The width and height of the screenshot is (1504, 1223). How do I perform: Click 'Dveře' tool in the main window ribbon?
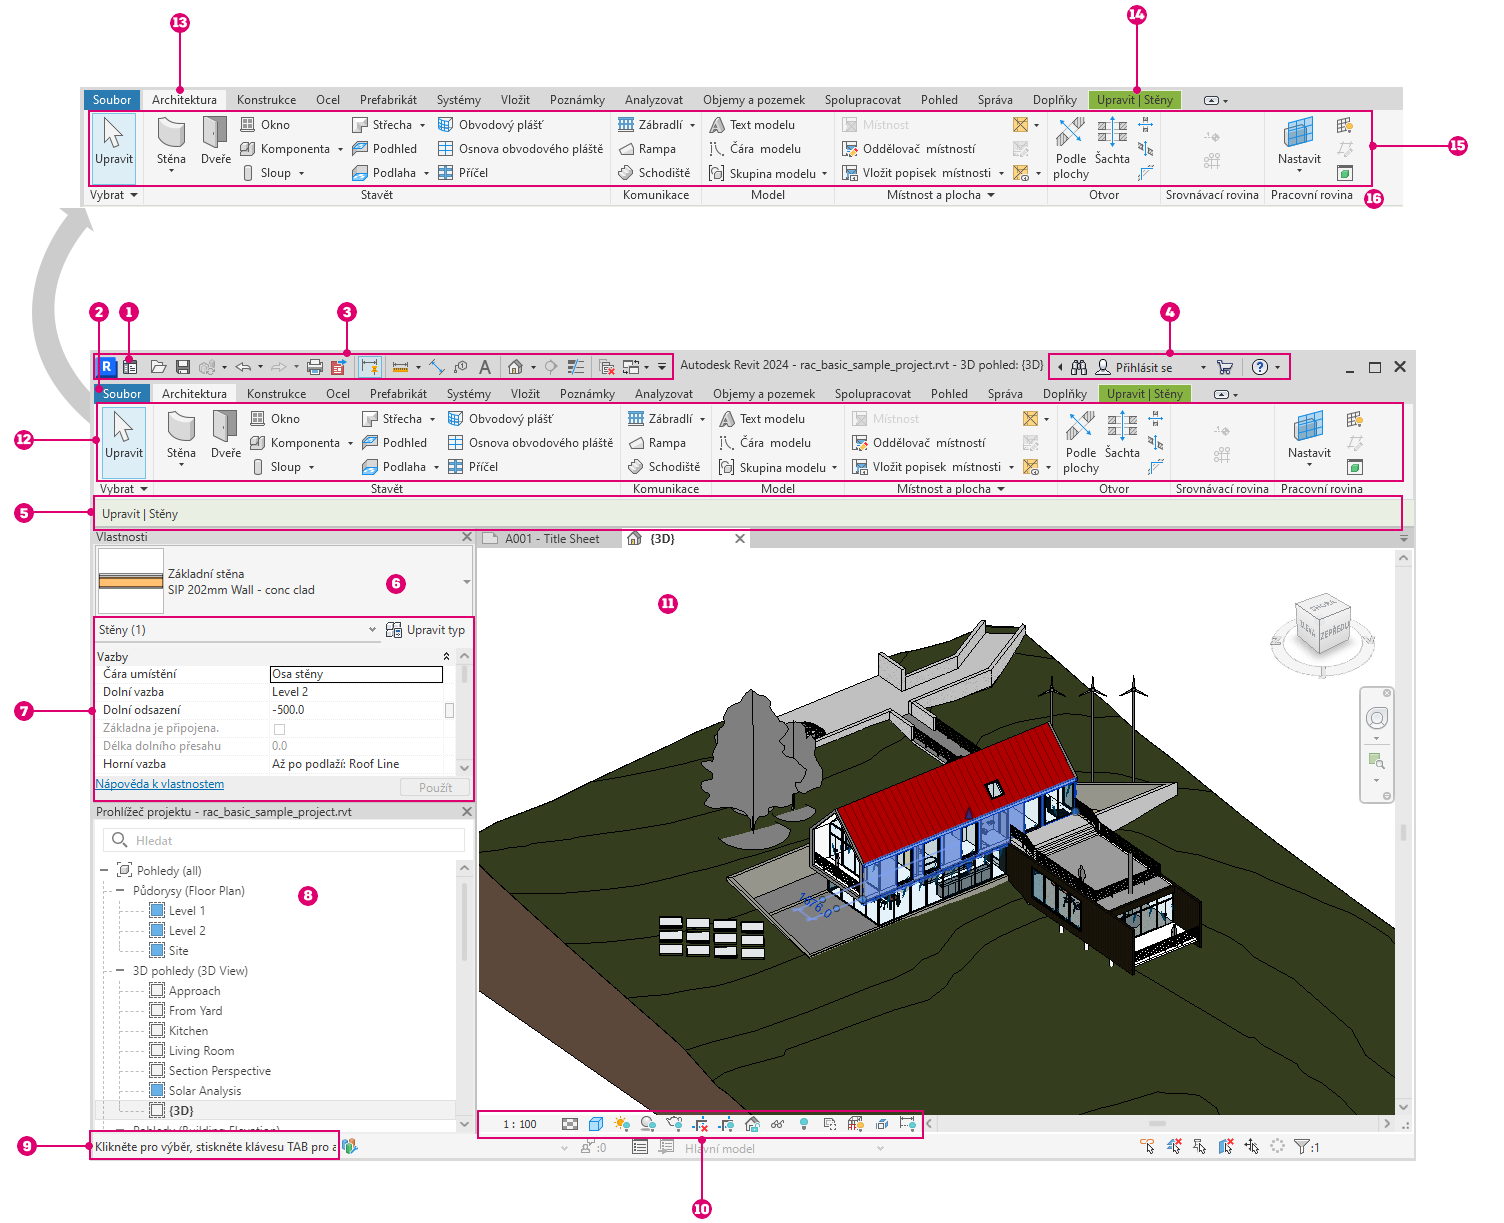point(226,435)
